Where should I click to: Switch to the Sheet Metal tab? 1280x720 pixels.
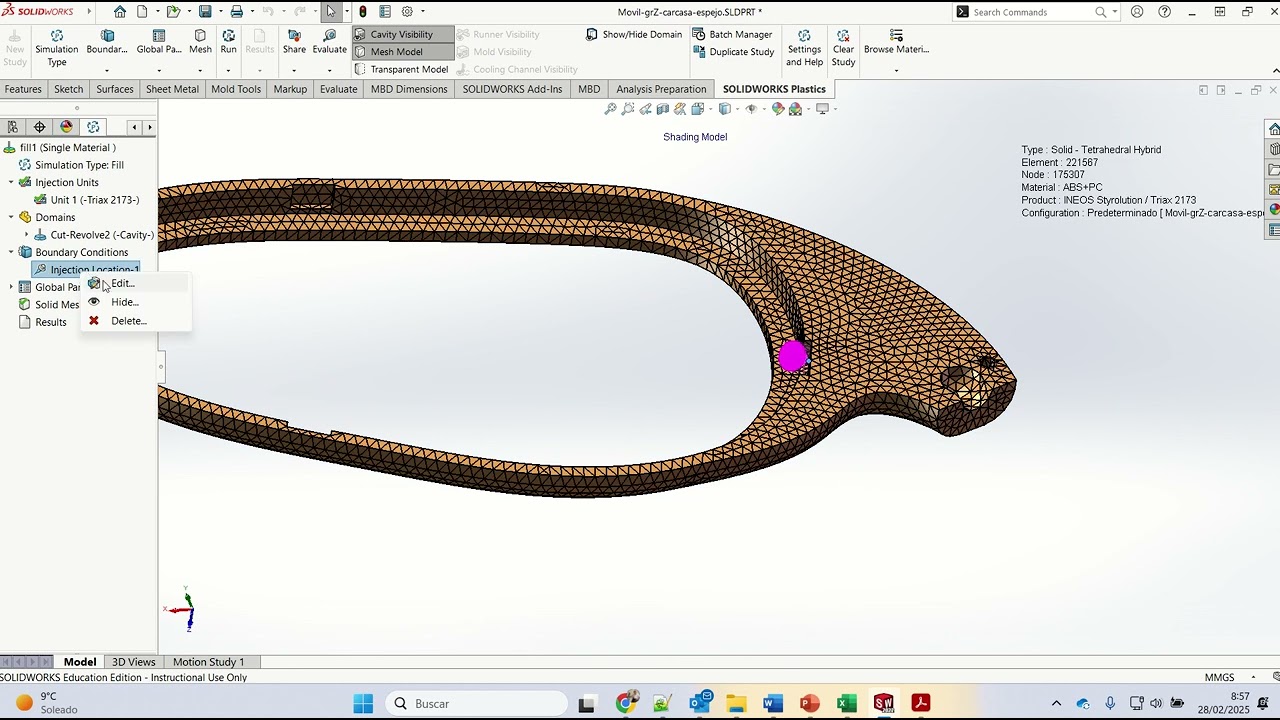(x=172, y=89)
